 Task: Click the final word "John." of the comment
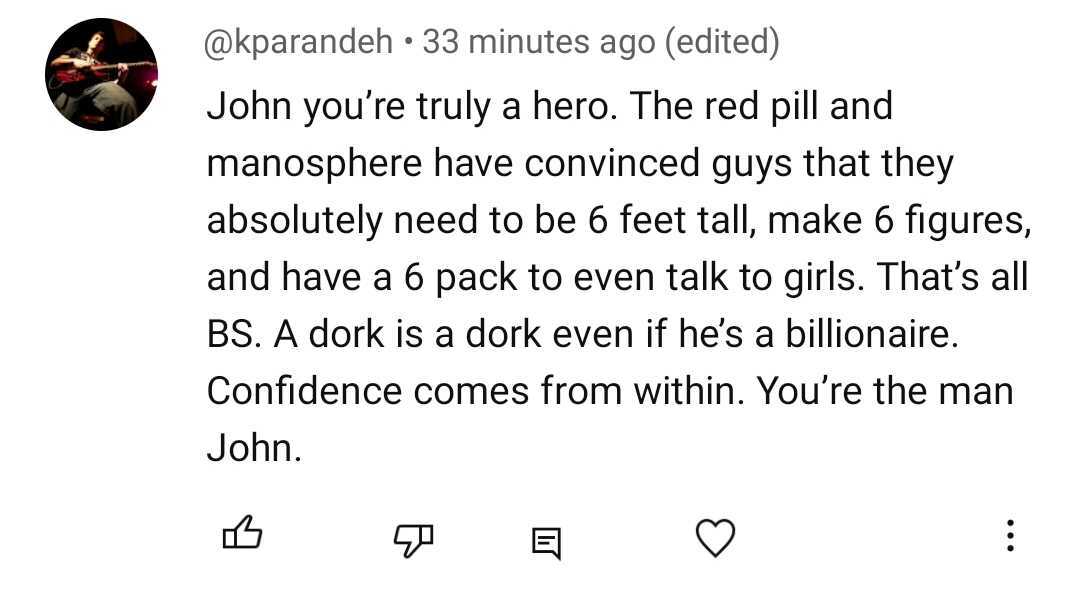pos(253,448)
